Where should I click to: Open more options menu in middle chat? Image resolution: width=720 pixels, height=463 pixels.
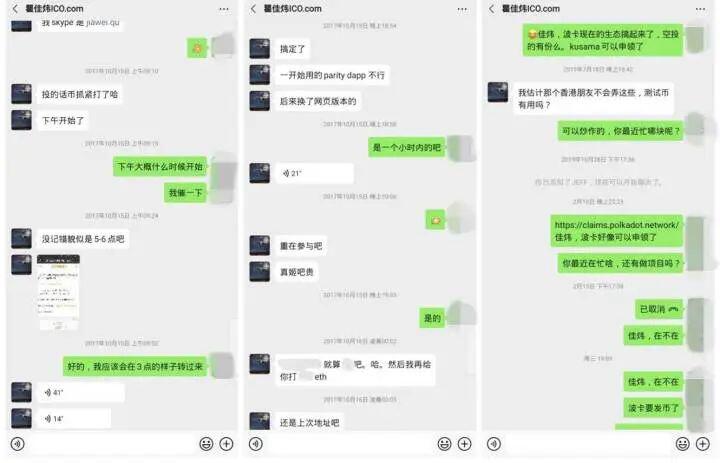click(x=462, y=9)
